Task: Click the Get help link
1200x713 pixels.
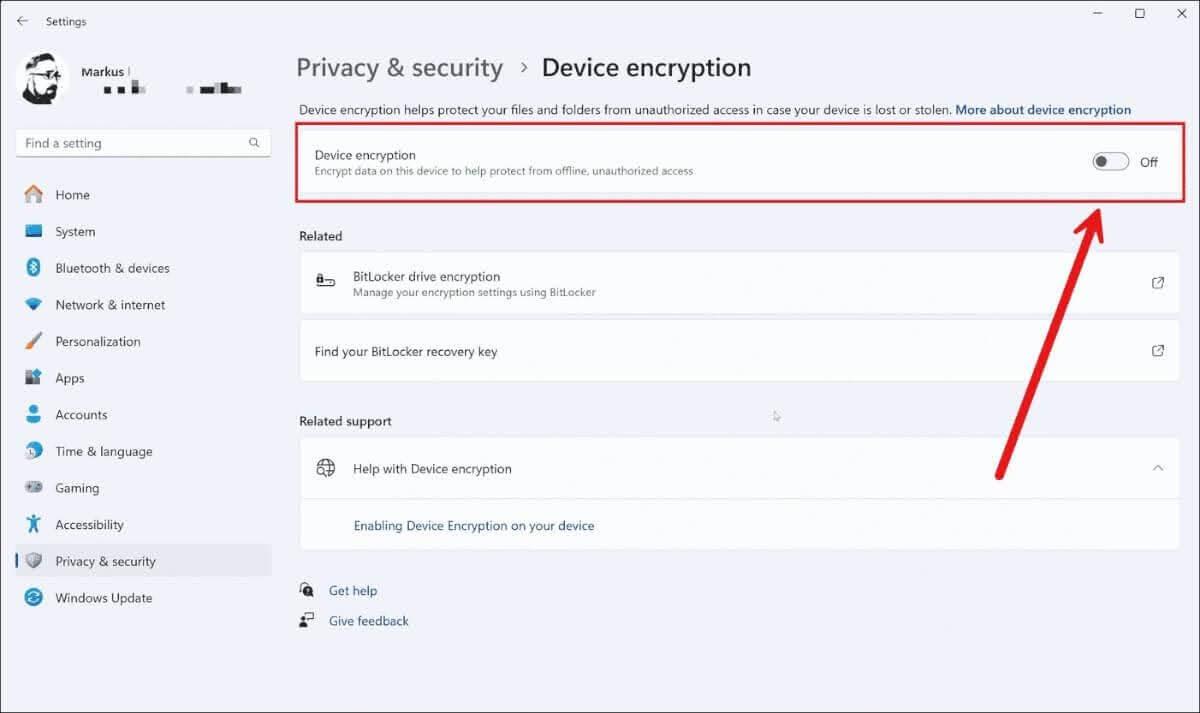Action: pyautogui.click(x=353, y=591)
